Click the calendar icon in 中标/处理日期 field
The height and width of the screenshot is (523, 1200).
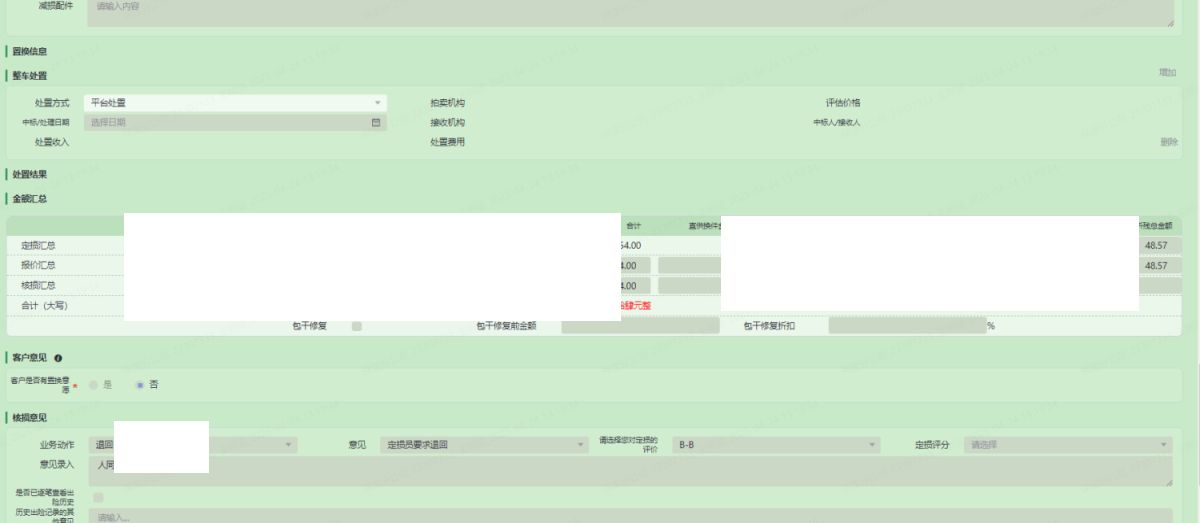(x=376, y=123)
